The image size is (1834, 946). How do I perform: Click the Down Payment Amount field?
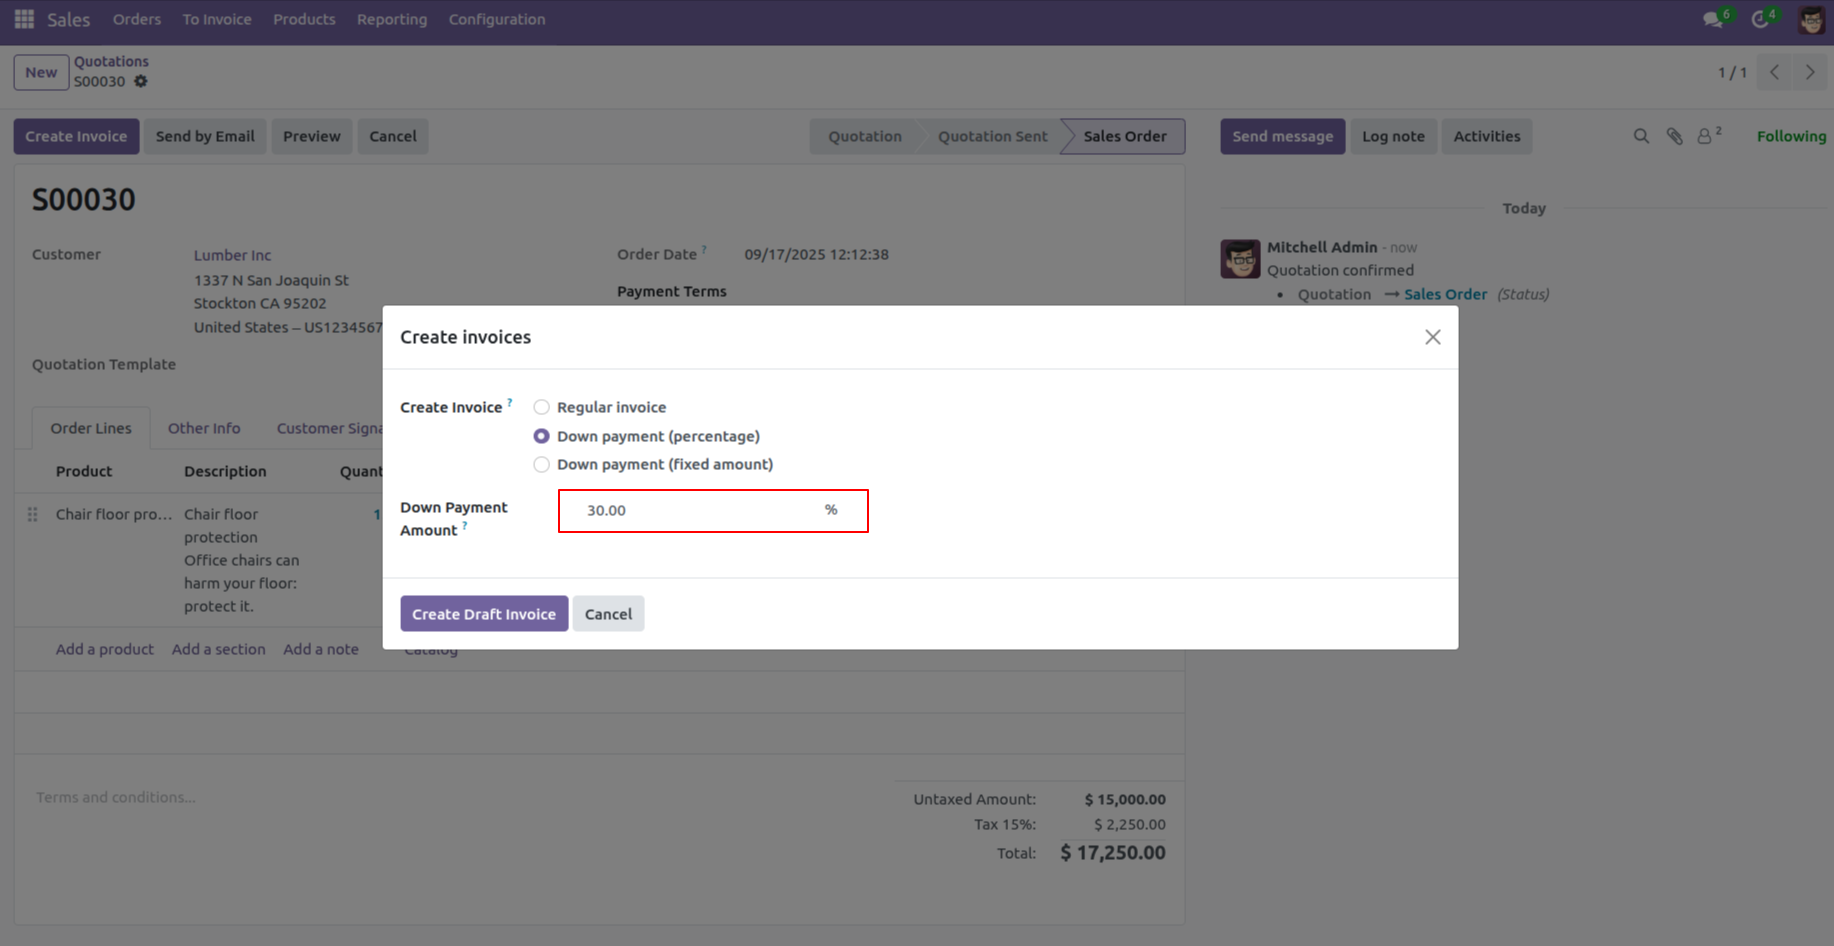coord(700,510)
